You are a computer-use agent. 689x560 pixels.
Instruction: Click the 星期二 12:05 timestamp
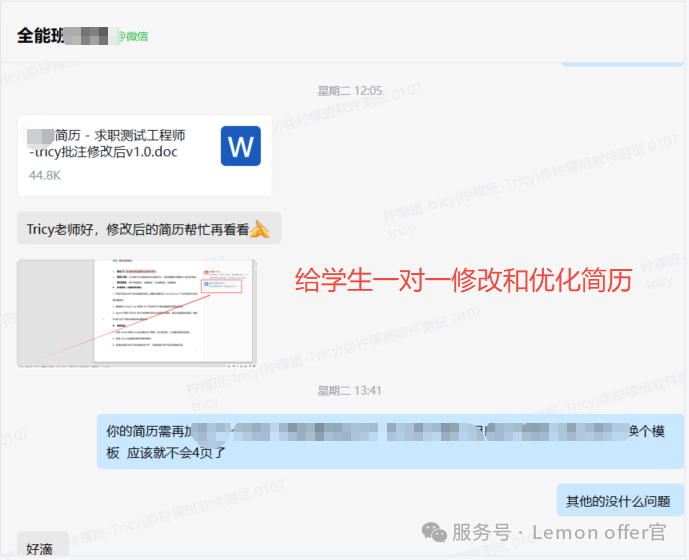349,90
